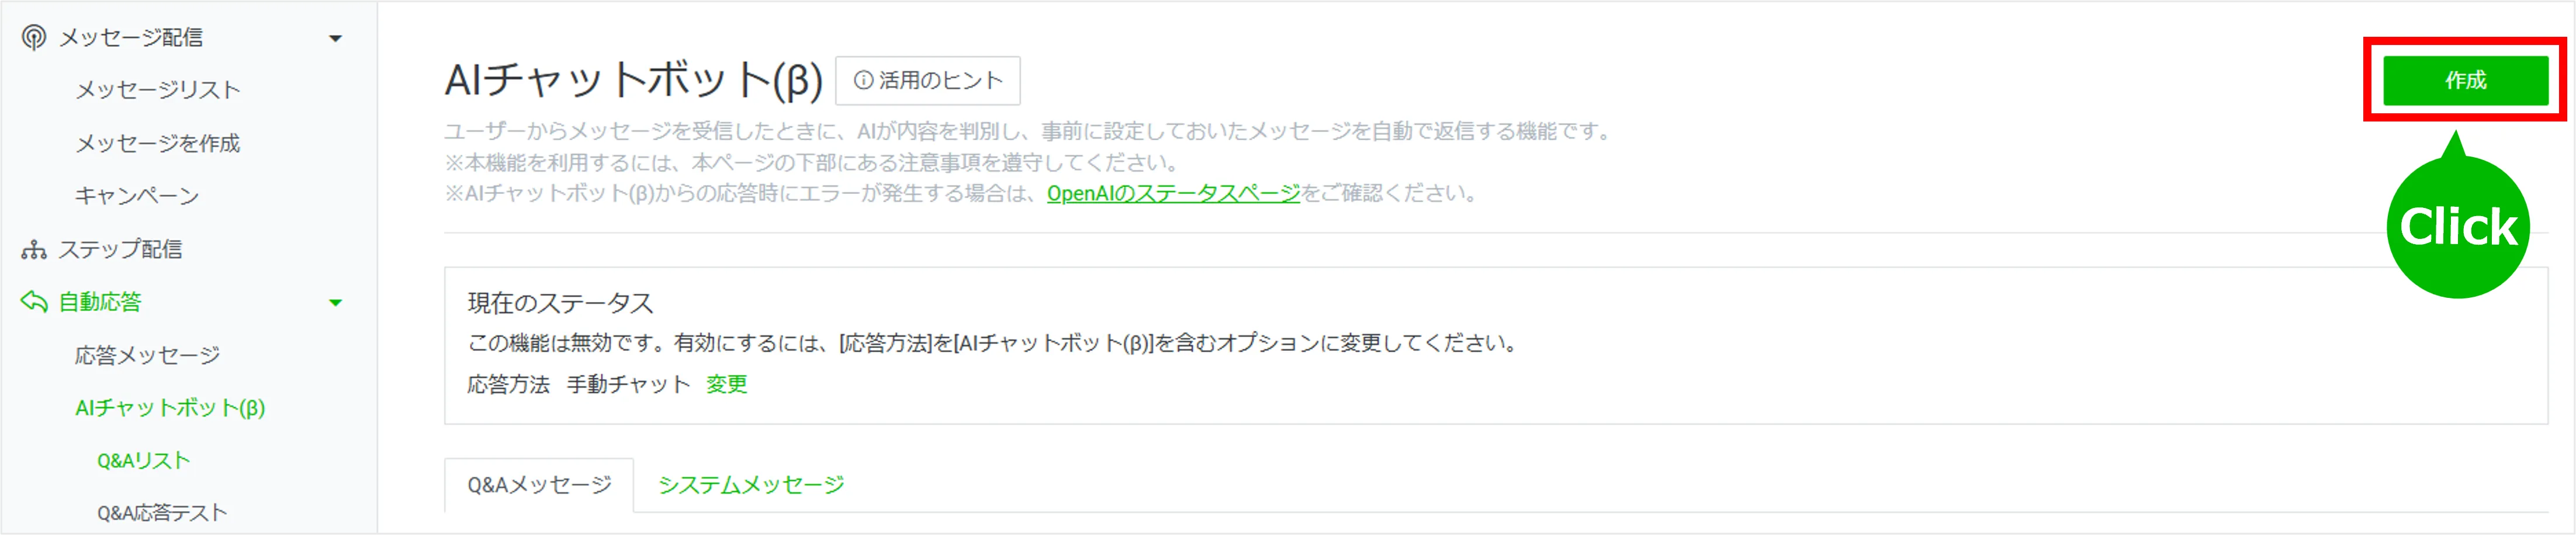Image resolution: width=2576 pixels, height=535 pixels.
Task: Open Q&Aリスト in the sidebar
Action: pos(143,461)
